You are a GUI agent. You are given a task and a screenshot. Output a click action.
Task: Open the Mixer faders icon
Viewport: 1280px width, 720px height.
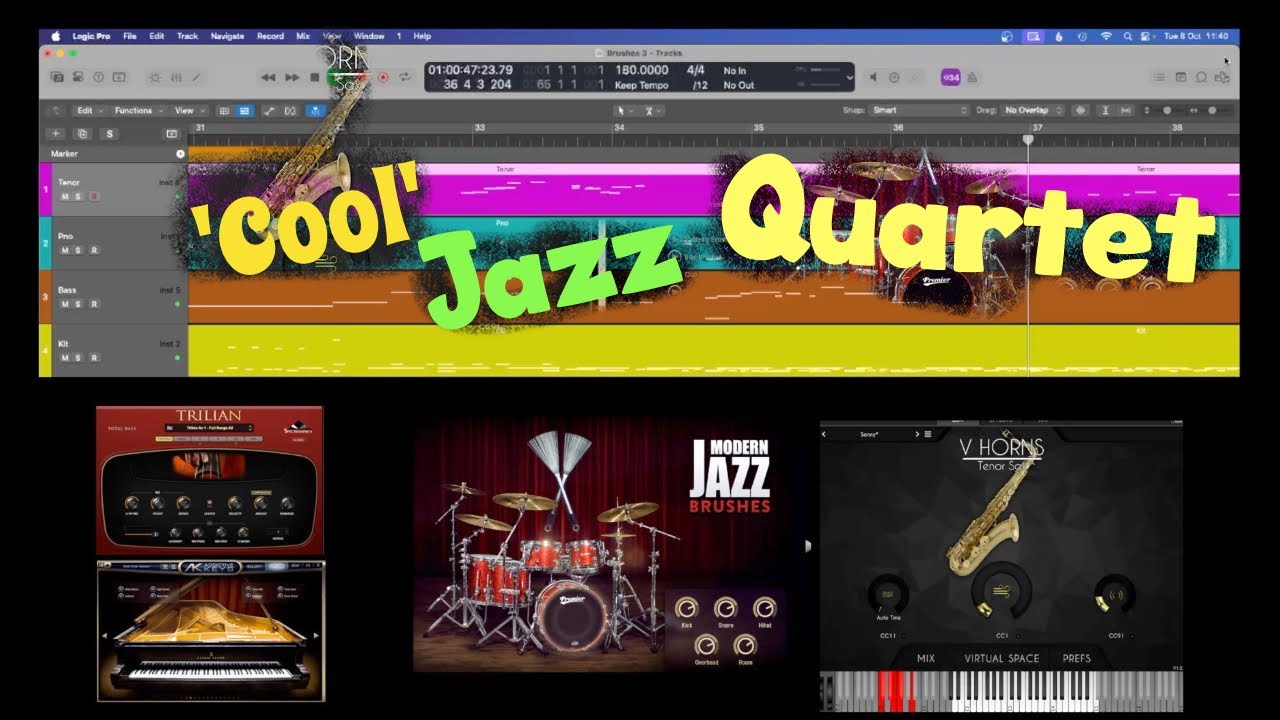point(176,77)
